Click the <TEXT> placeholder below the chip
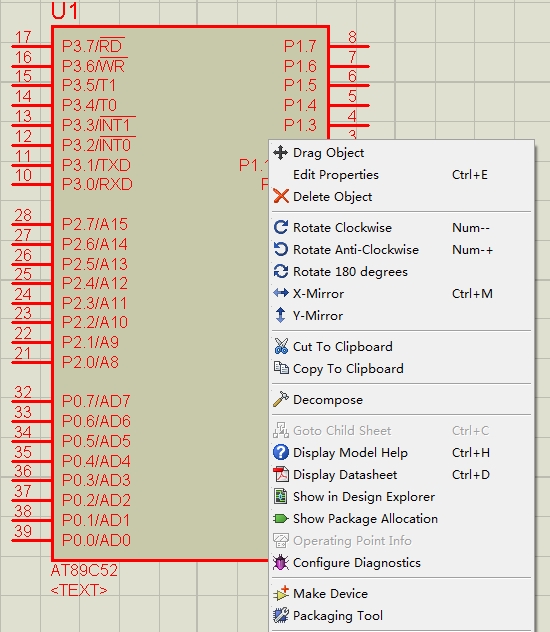The width and height of the screenshot is (550, 632). point(79,590)
